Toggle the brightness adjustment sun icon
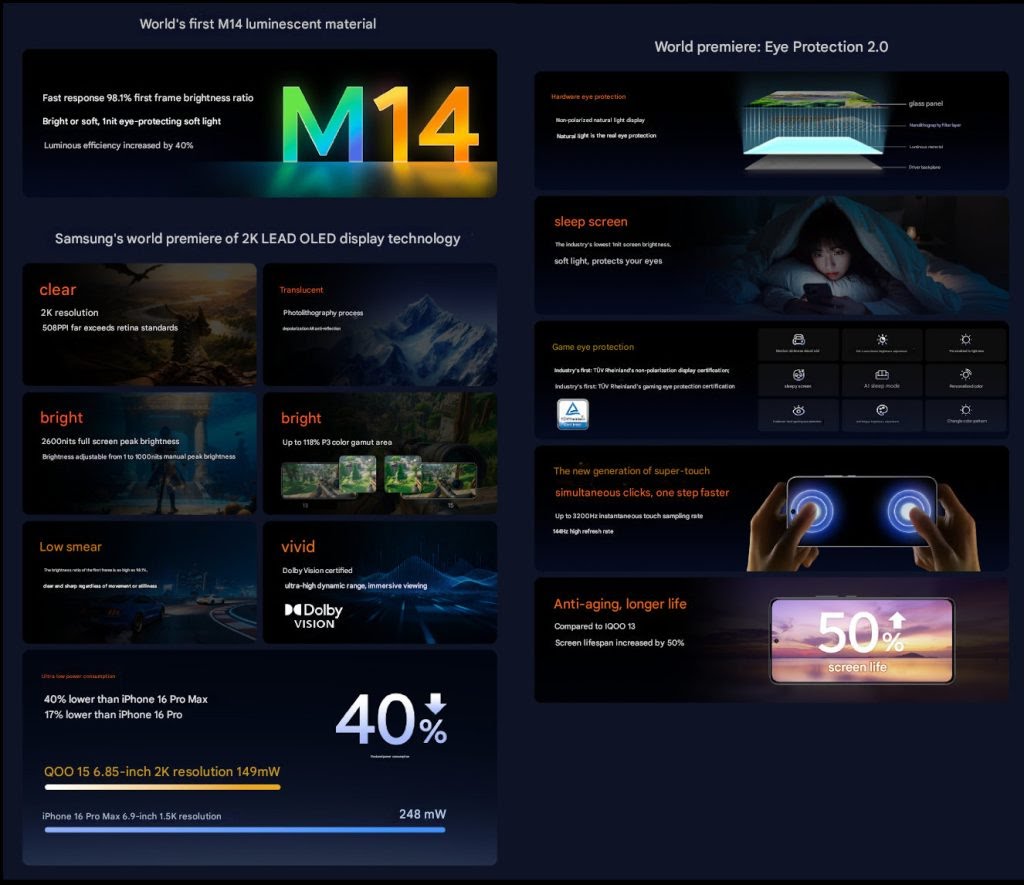The image size is (1024, 885). [x=880, y=338]
